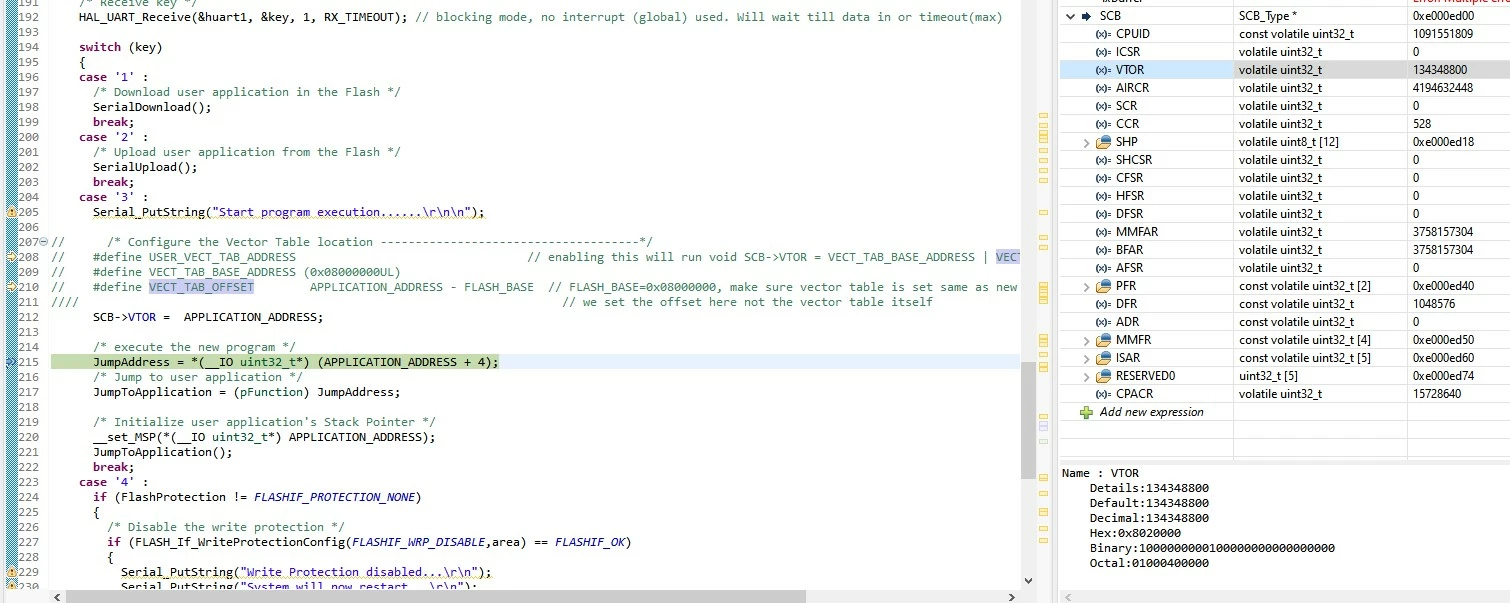This screenshot has width=1510, height=603.
Task: Expand the PFR array entry
Action: click(x=1087, y=286)
